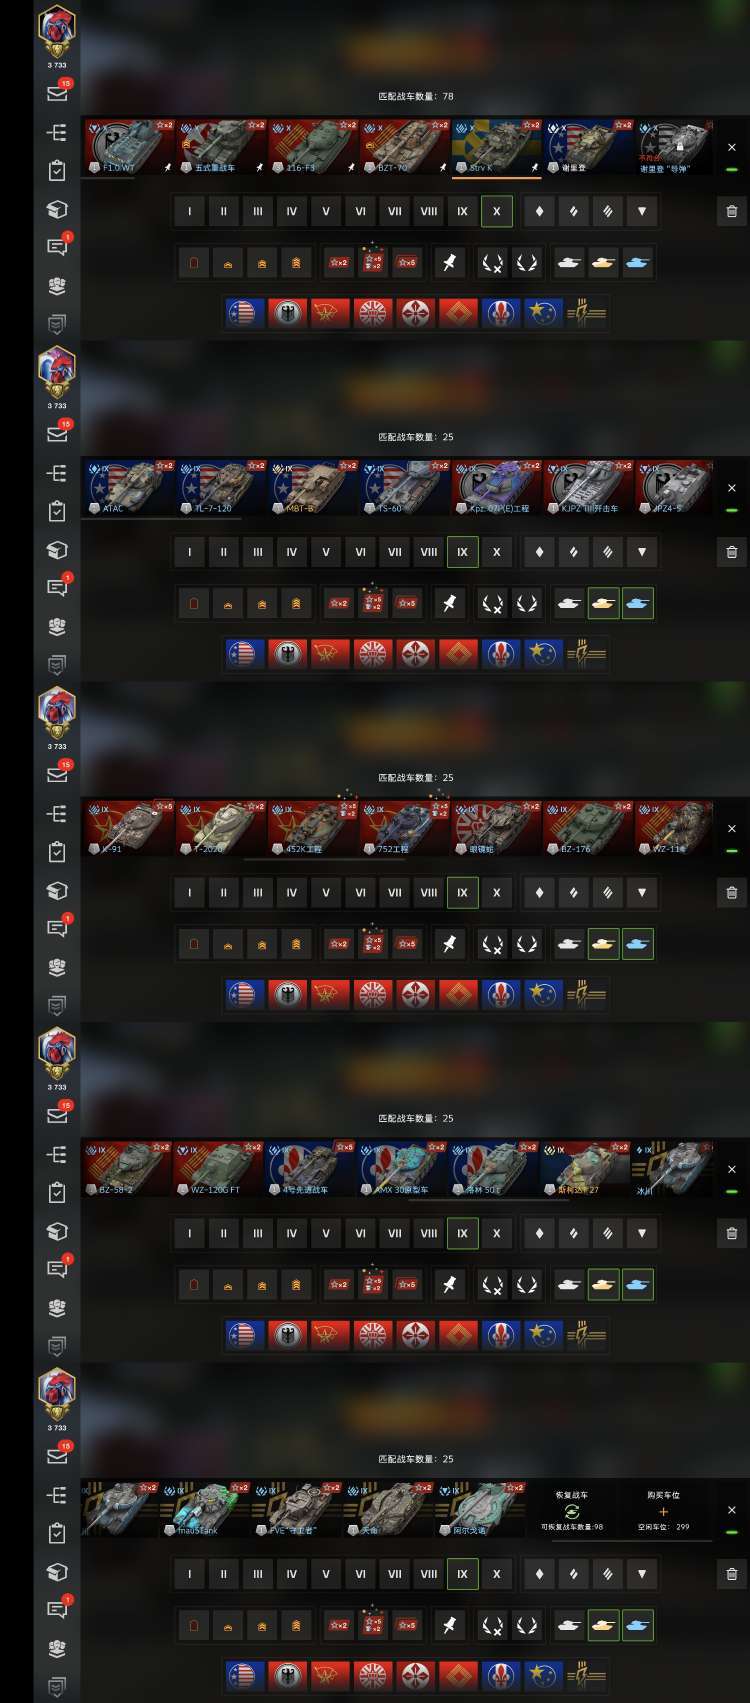The width and height of the screenshot is (750, 1703).
Task: Select the light tank diamond filter in the 78-vehicle panel
Action: (x=540, y=211)
